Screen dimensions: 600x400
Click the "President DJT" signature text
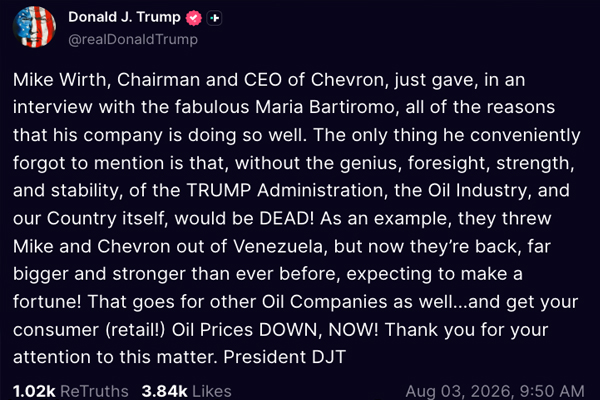(x=284, y=357)
